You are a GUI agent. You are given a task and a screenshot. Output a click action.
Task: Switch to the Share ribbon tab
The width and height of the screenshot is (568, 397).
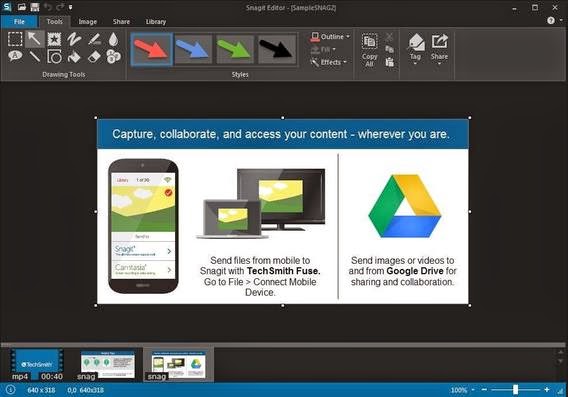point(121,22)
